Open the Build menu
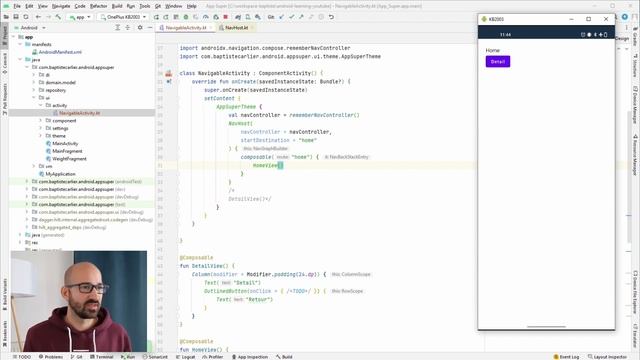The height and width of the screenshot is (360, 640). pyautogui.click(x=117, y=6)
